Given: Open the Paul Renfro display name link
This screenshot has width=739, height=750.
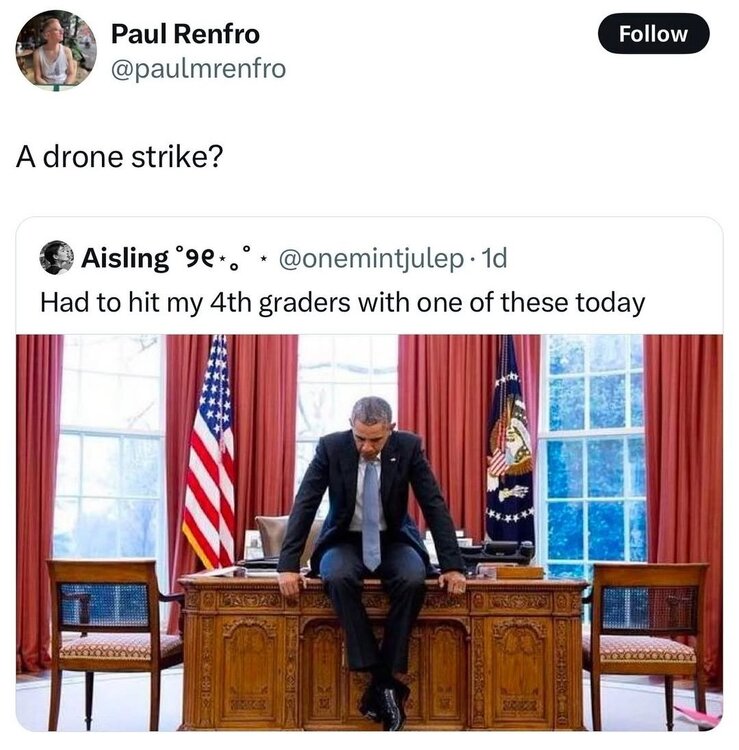Looking at the screenshot, I should [185, 34].
